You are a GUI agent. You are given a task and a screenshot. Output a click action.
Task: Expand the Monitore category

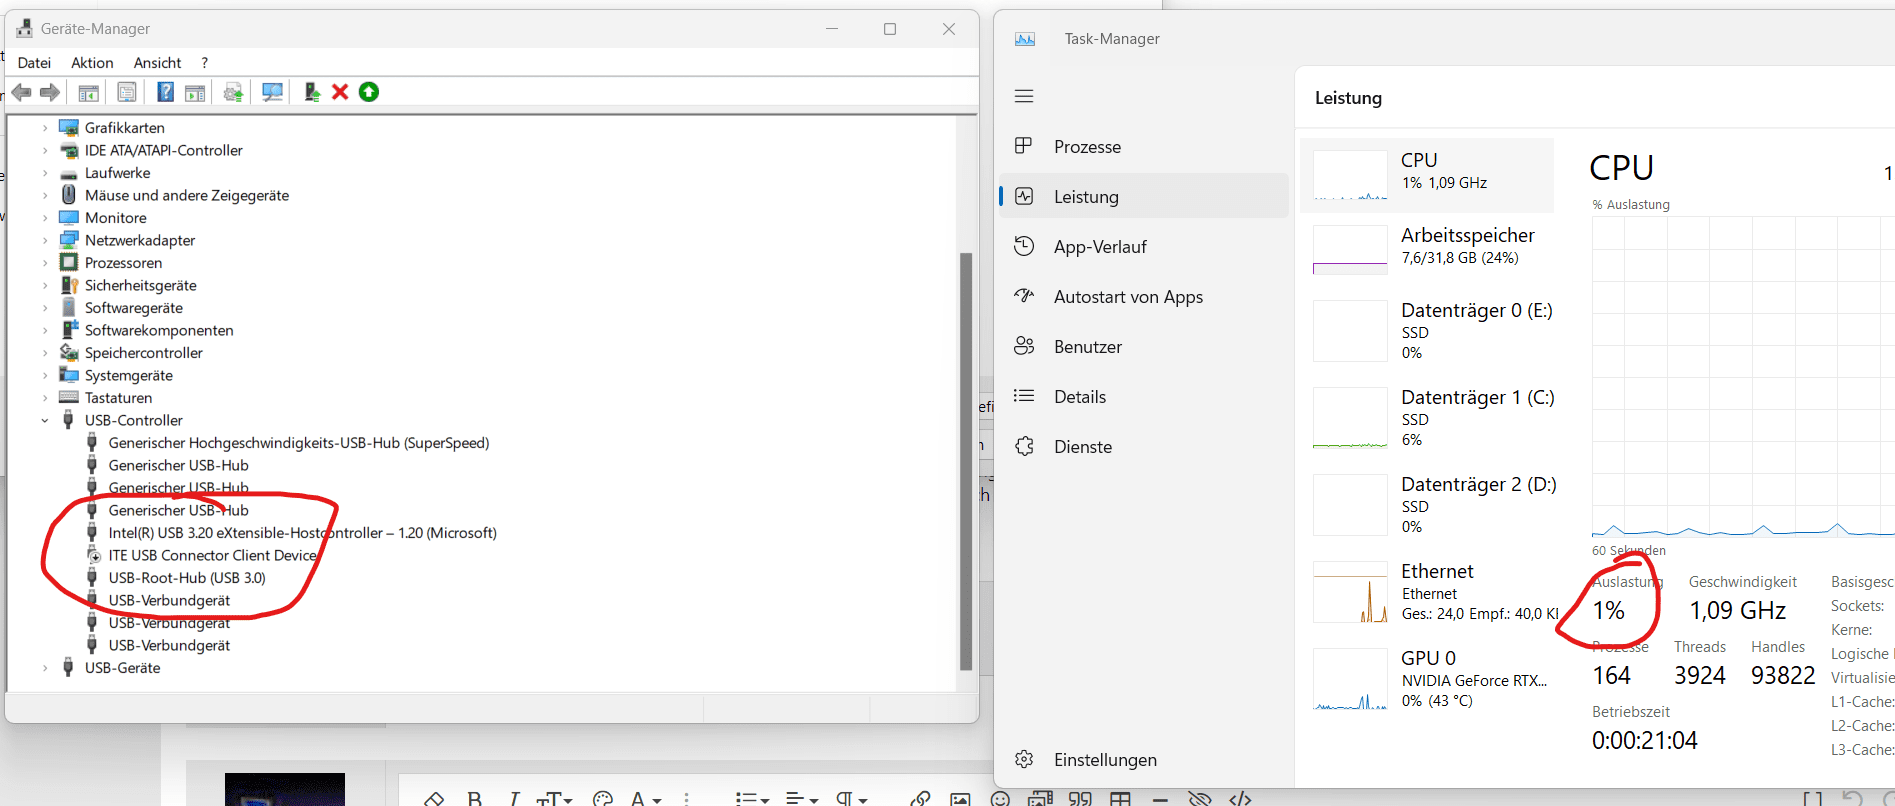coord(45,218)
